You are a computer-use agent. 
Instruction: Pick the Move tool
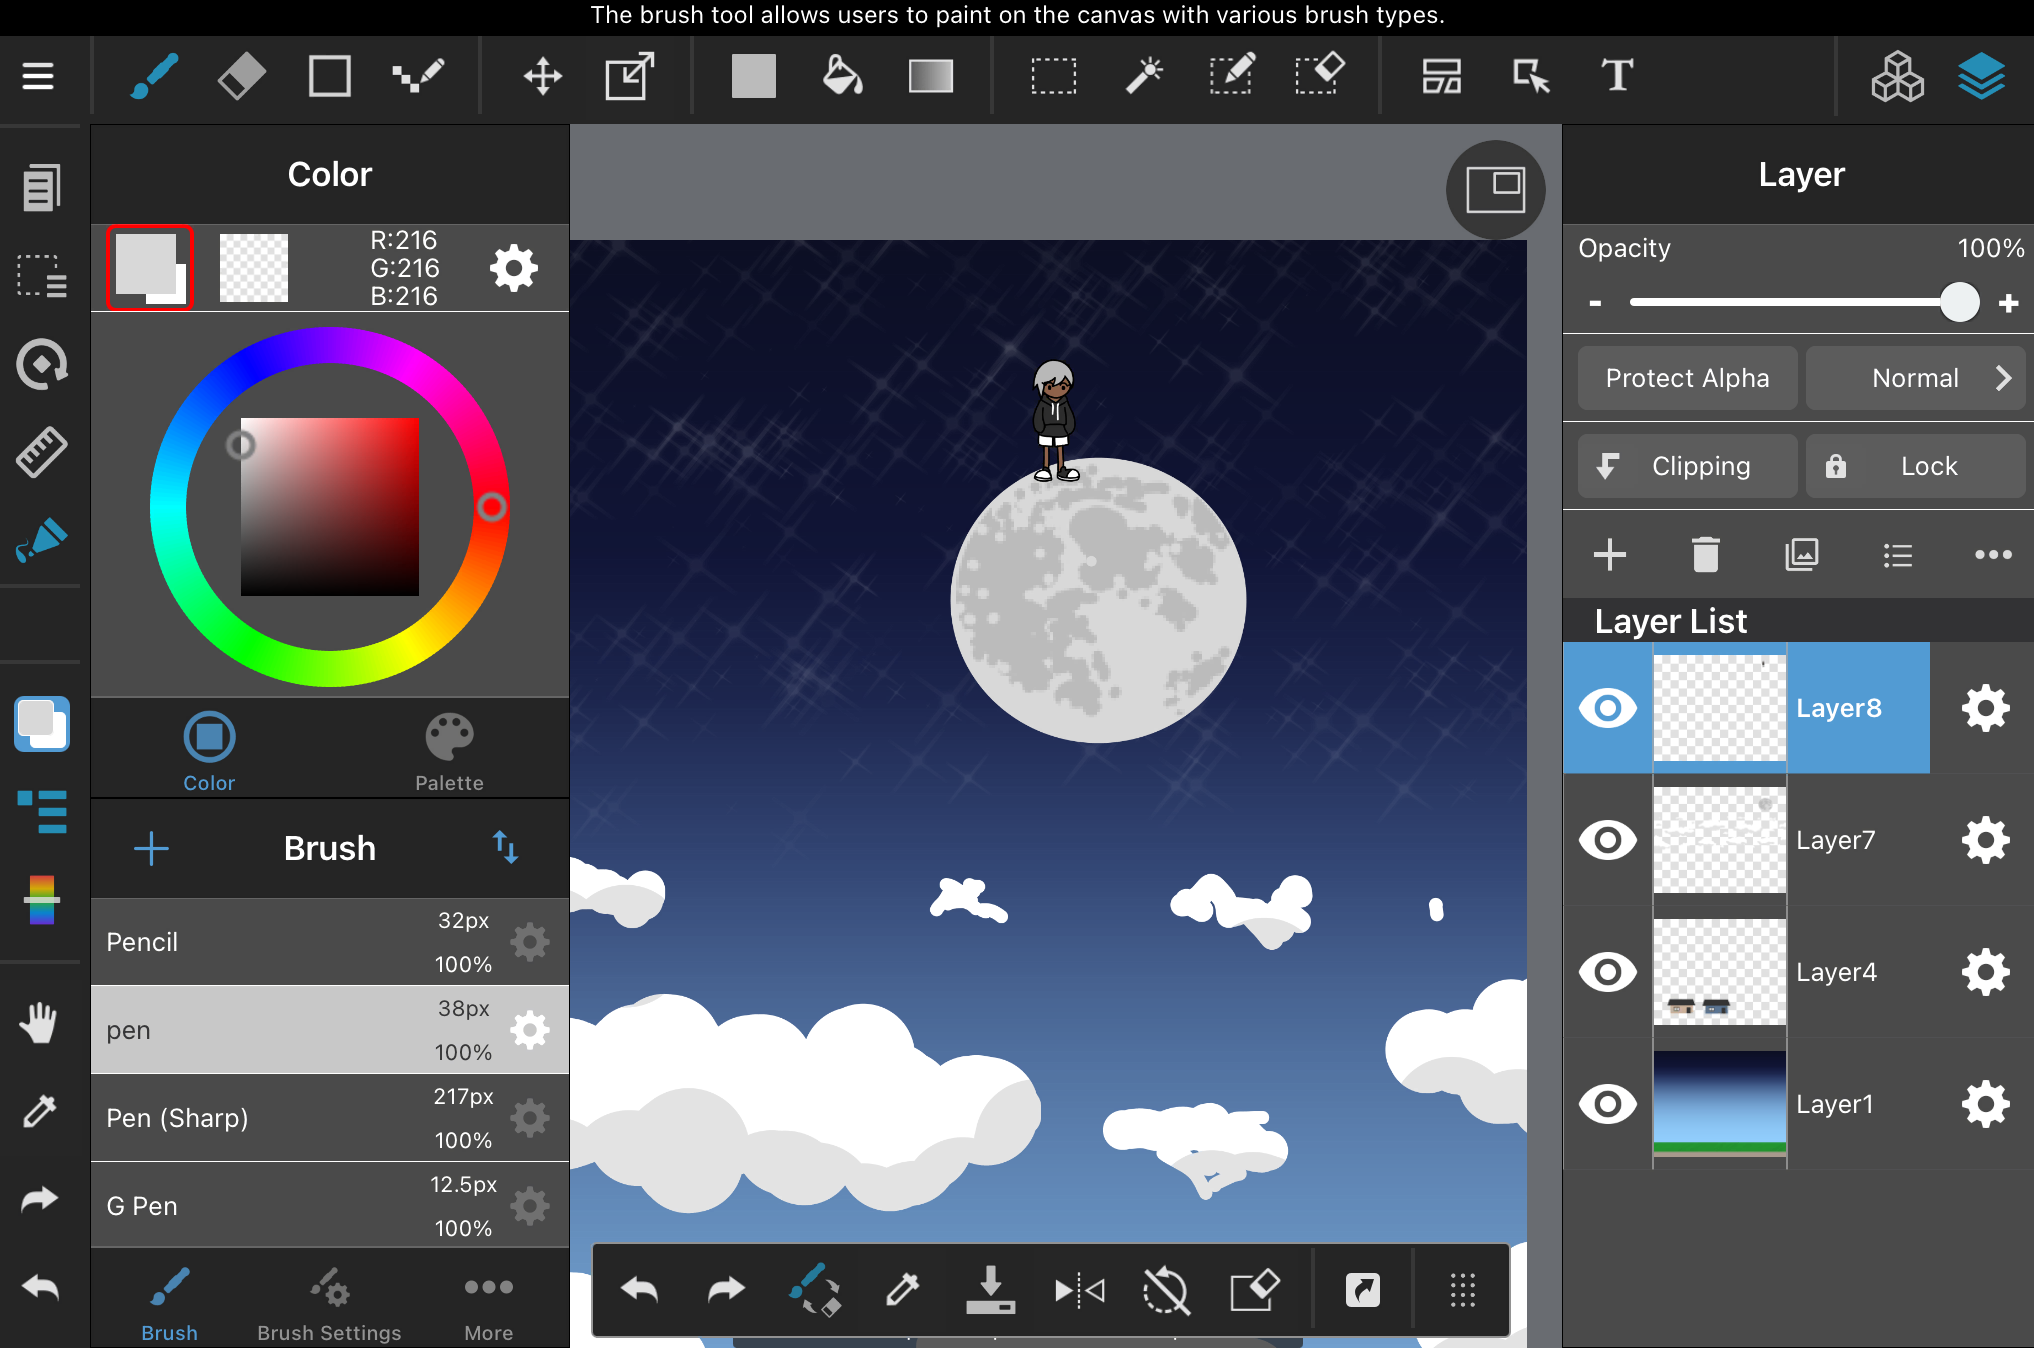coord(542,76)
